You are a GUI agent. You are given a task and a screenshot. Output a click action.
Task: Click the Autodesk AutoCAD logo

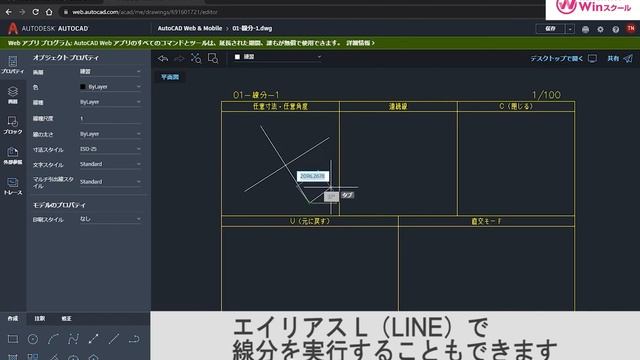[48, 29]
